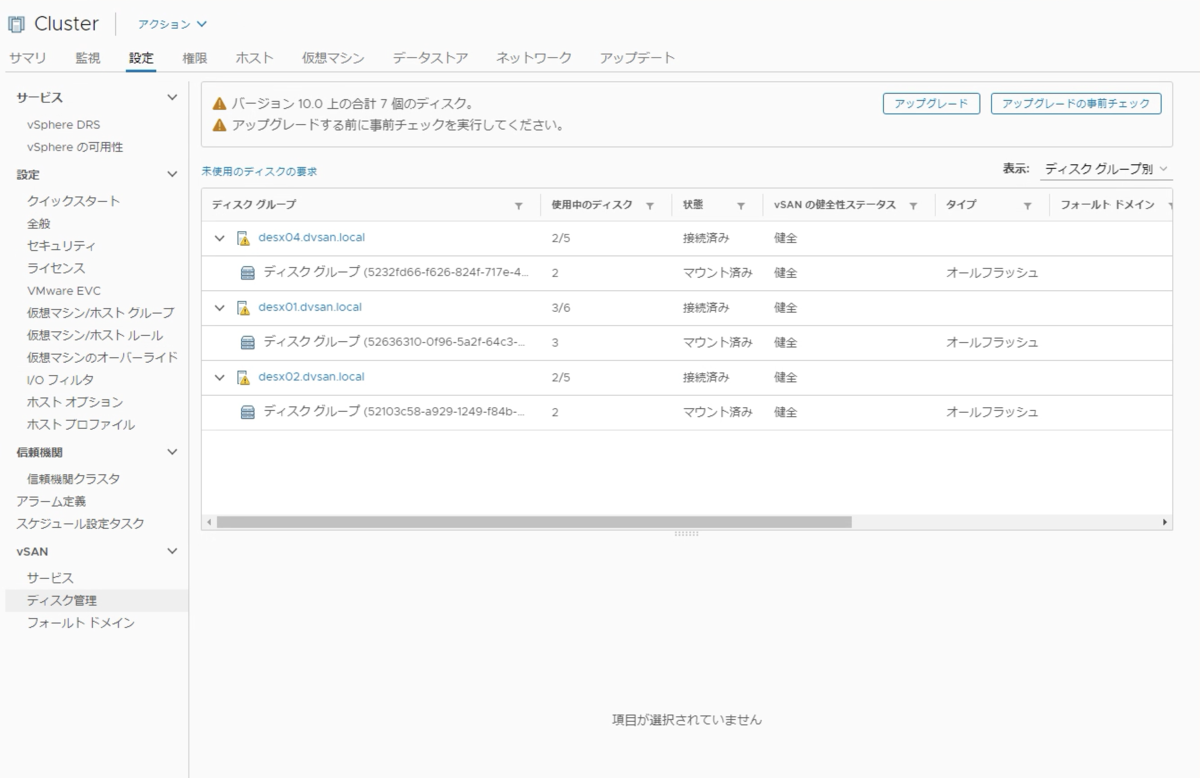Click disk group icon under desx01.dvsan.local
Screen dimensions: 1200x778
(248, 343)
